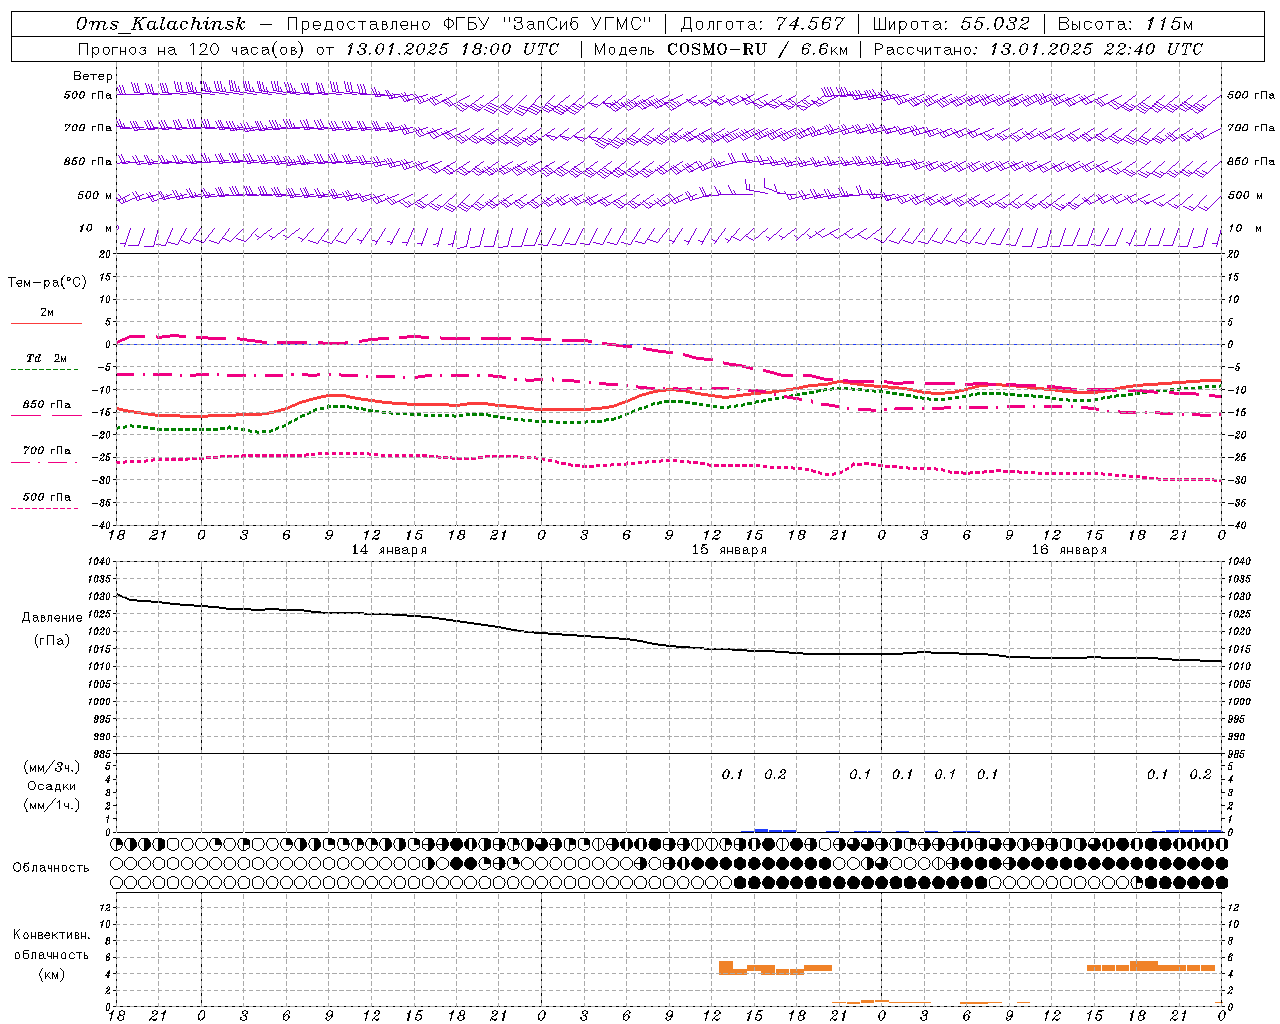Select forecast start time 13.01.2025 18:00 UTC

[452, 49]
